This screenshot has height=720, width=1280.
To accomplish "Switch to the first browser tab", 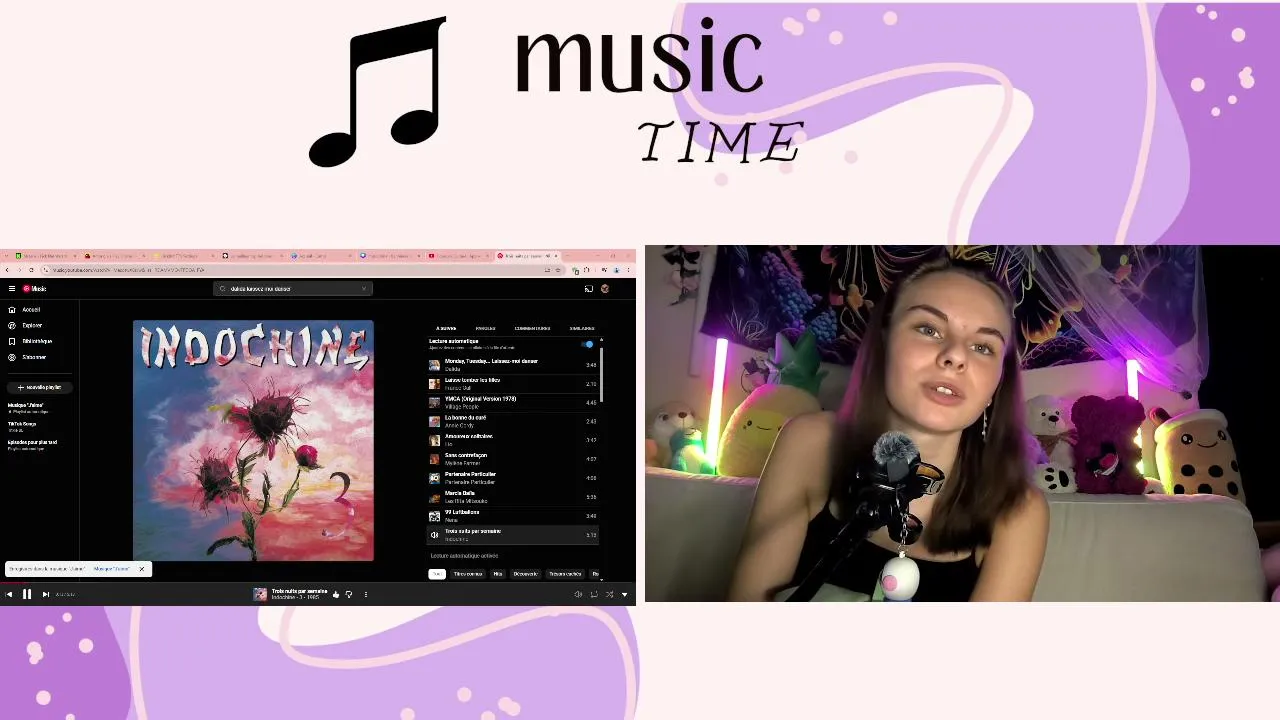I will [x=44, y=256].
